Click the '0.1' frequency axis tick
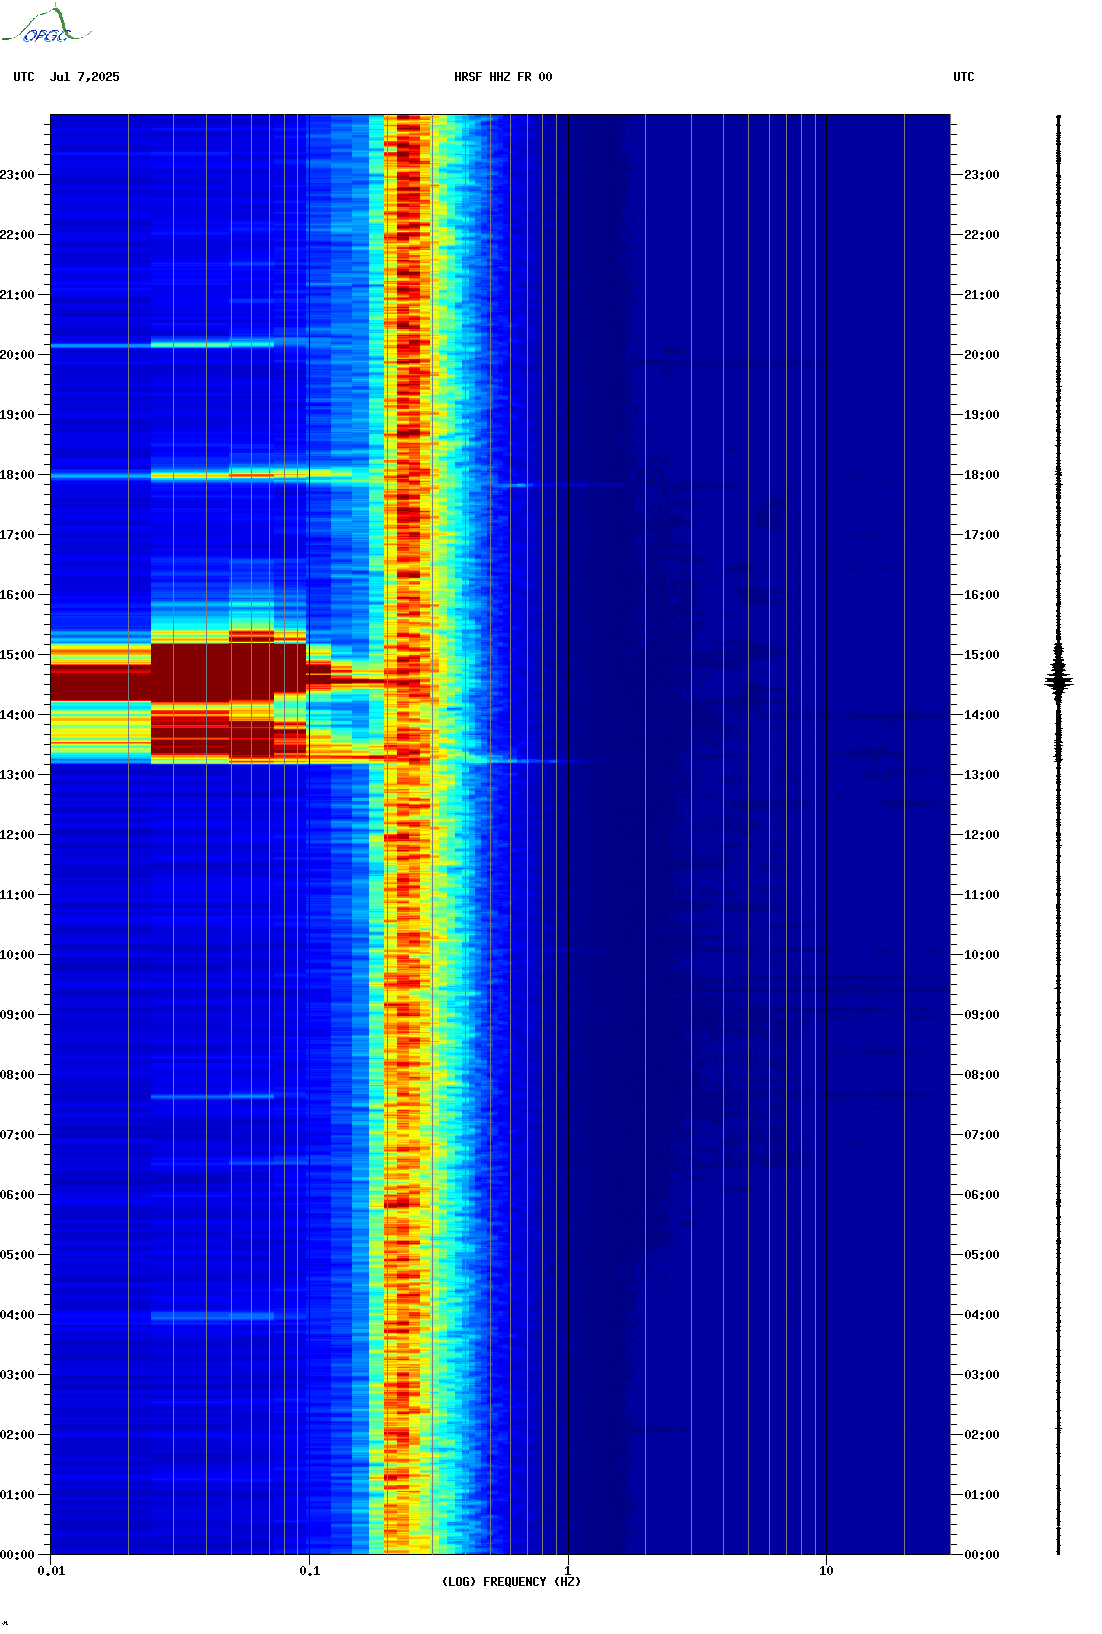The image size is (1102, 1634). click(x=310, y=1571)
